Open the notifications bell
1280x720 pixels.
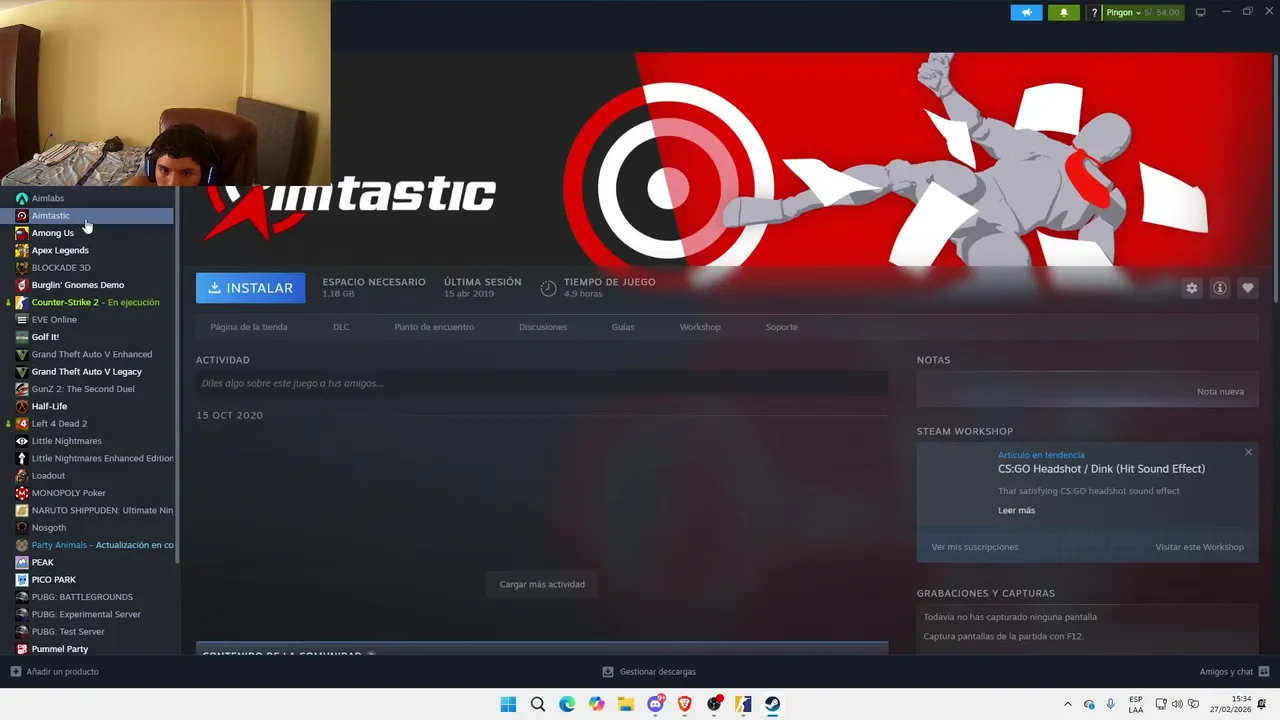(1063, 12)
